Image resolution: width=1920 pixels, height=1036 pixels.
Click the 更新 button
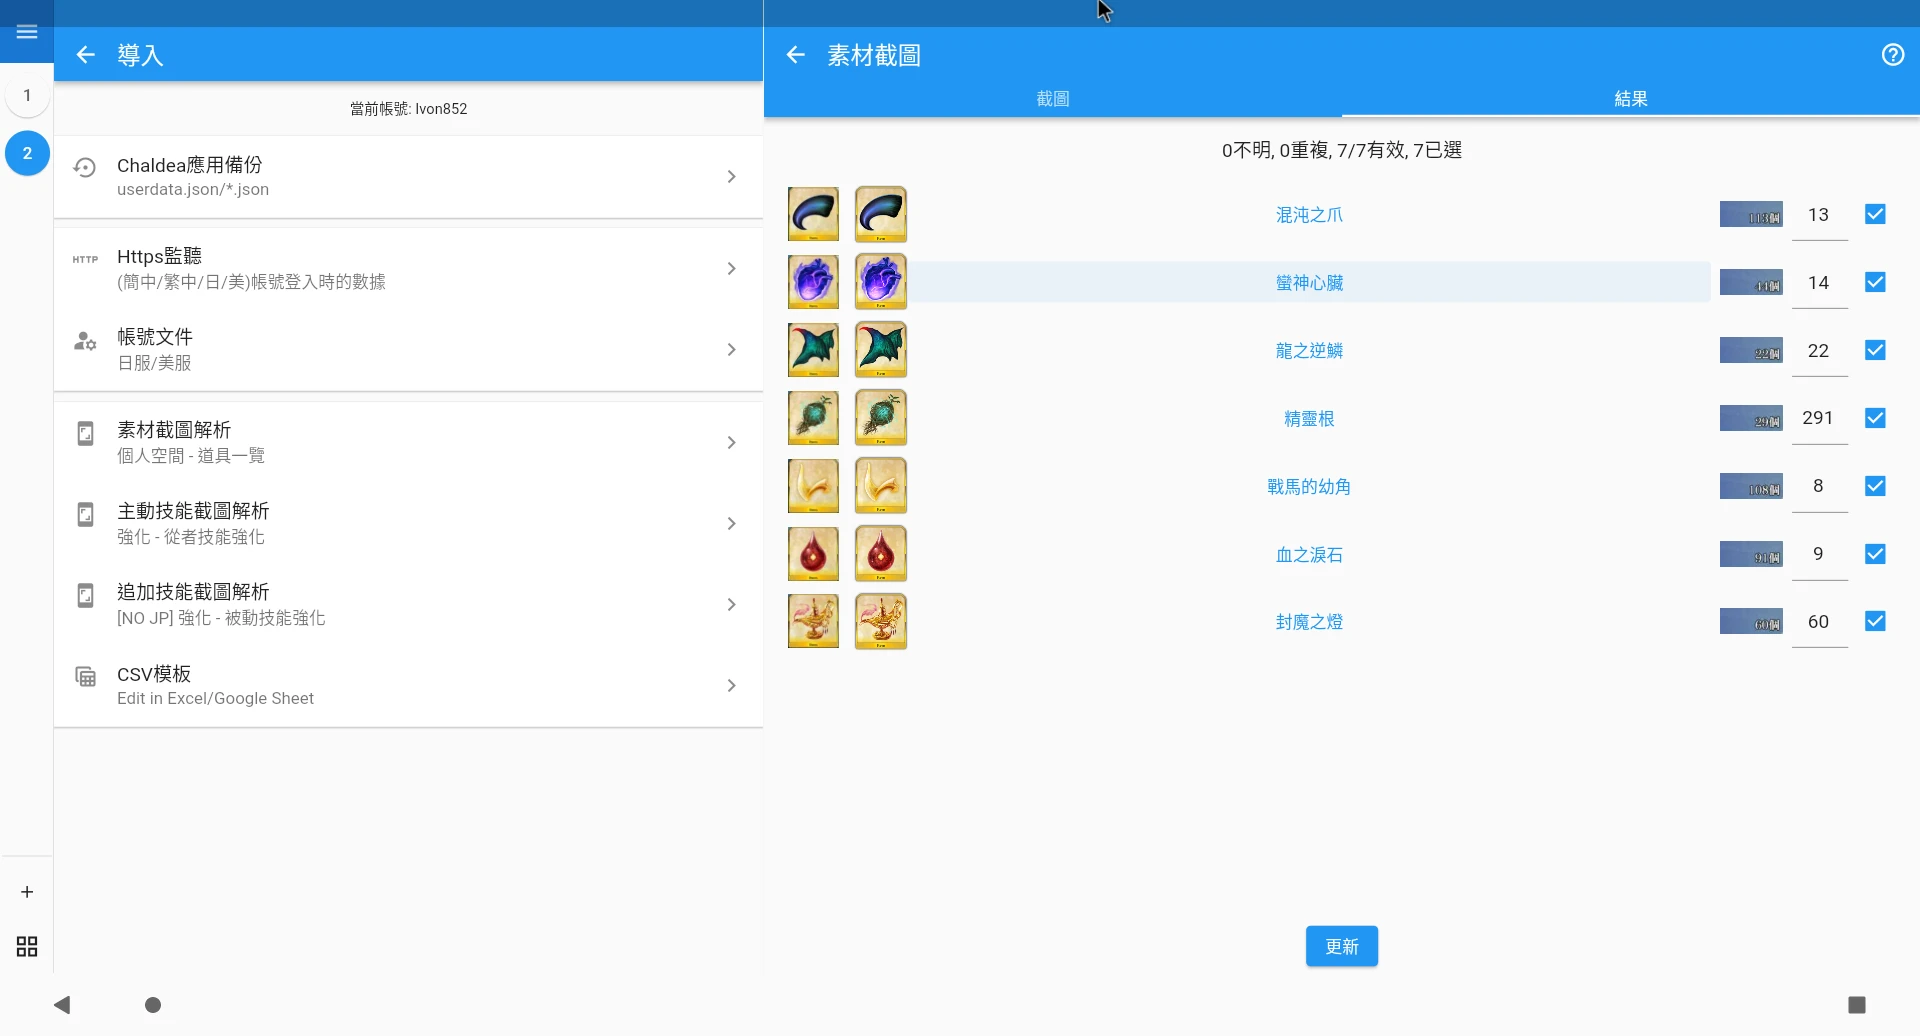point(1341,946)
